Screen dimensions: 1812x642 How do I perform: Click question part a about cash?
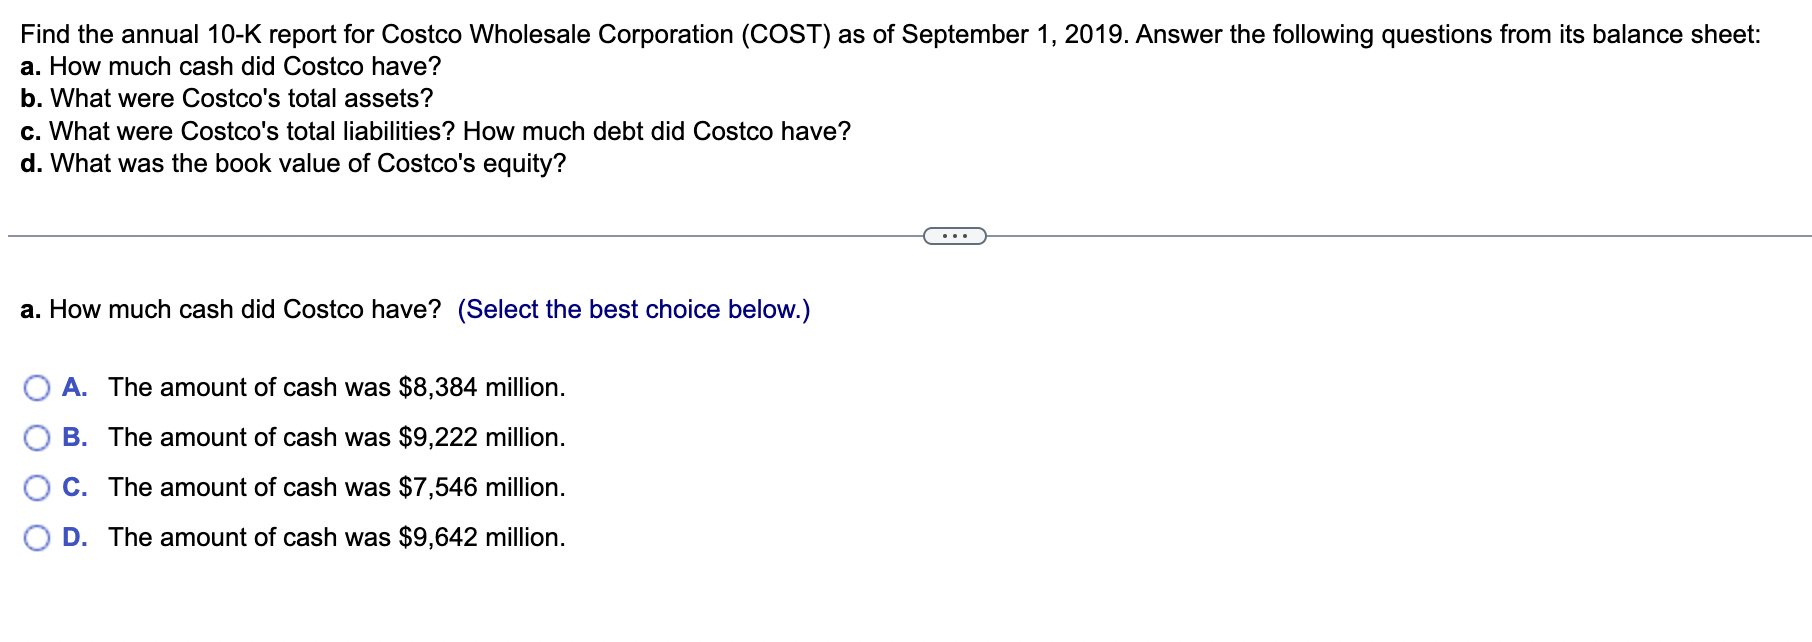228,66
